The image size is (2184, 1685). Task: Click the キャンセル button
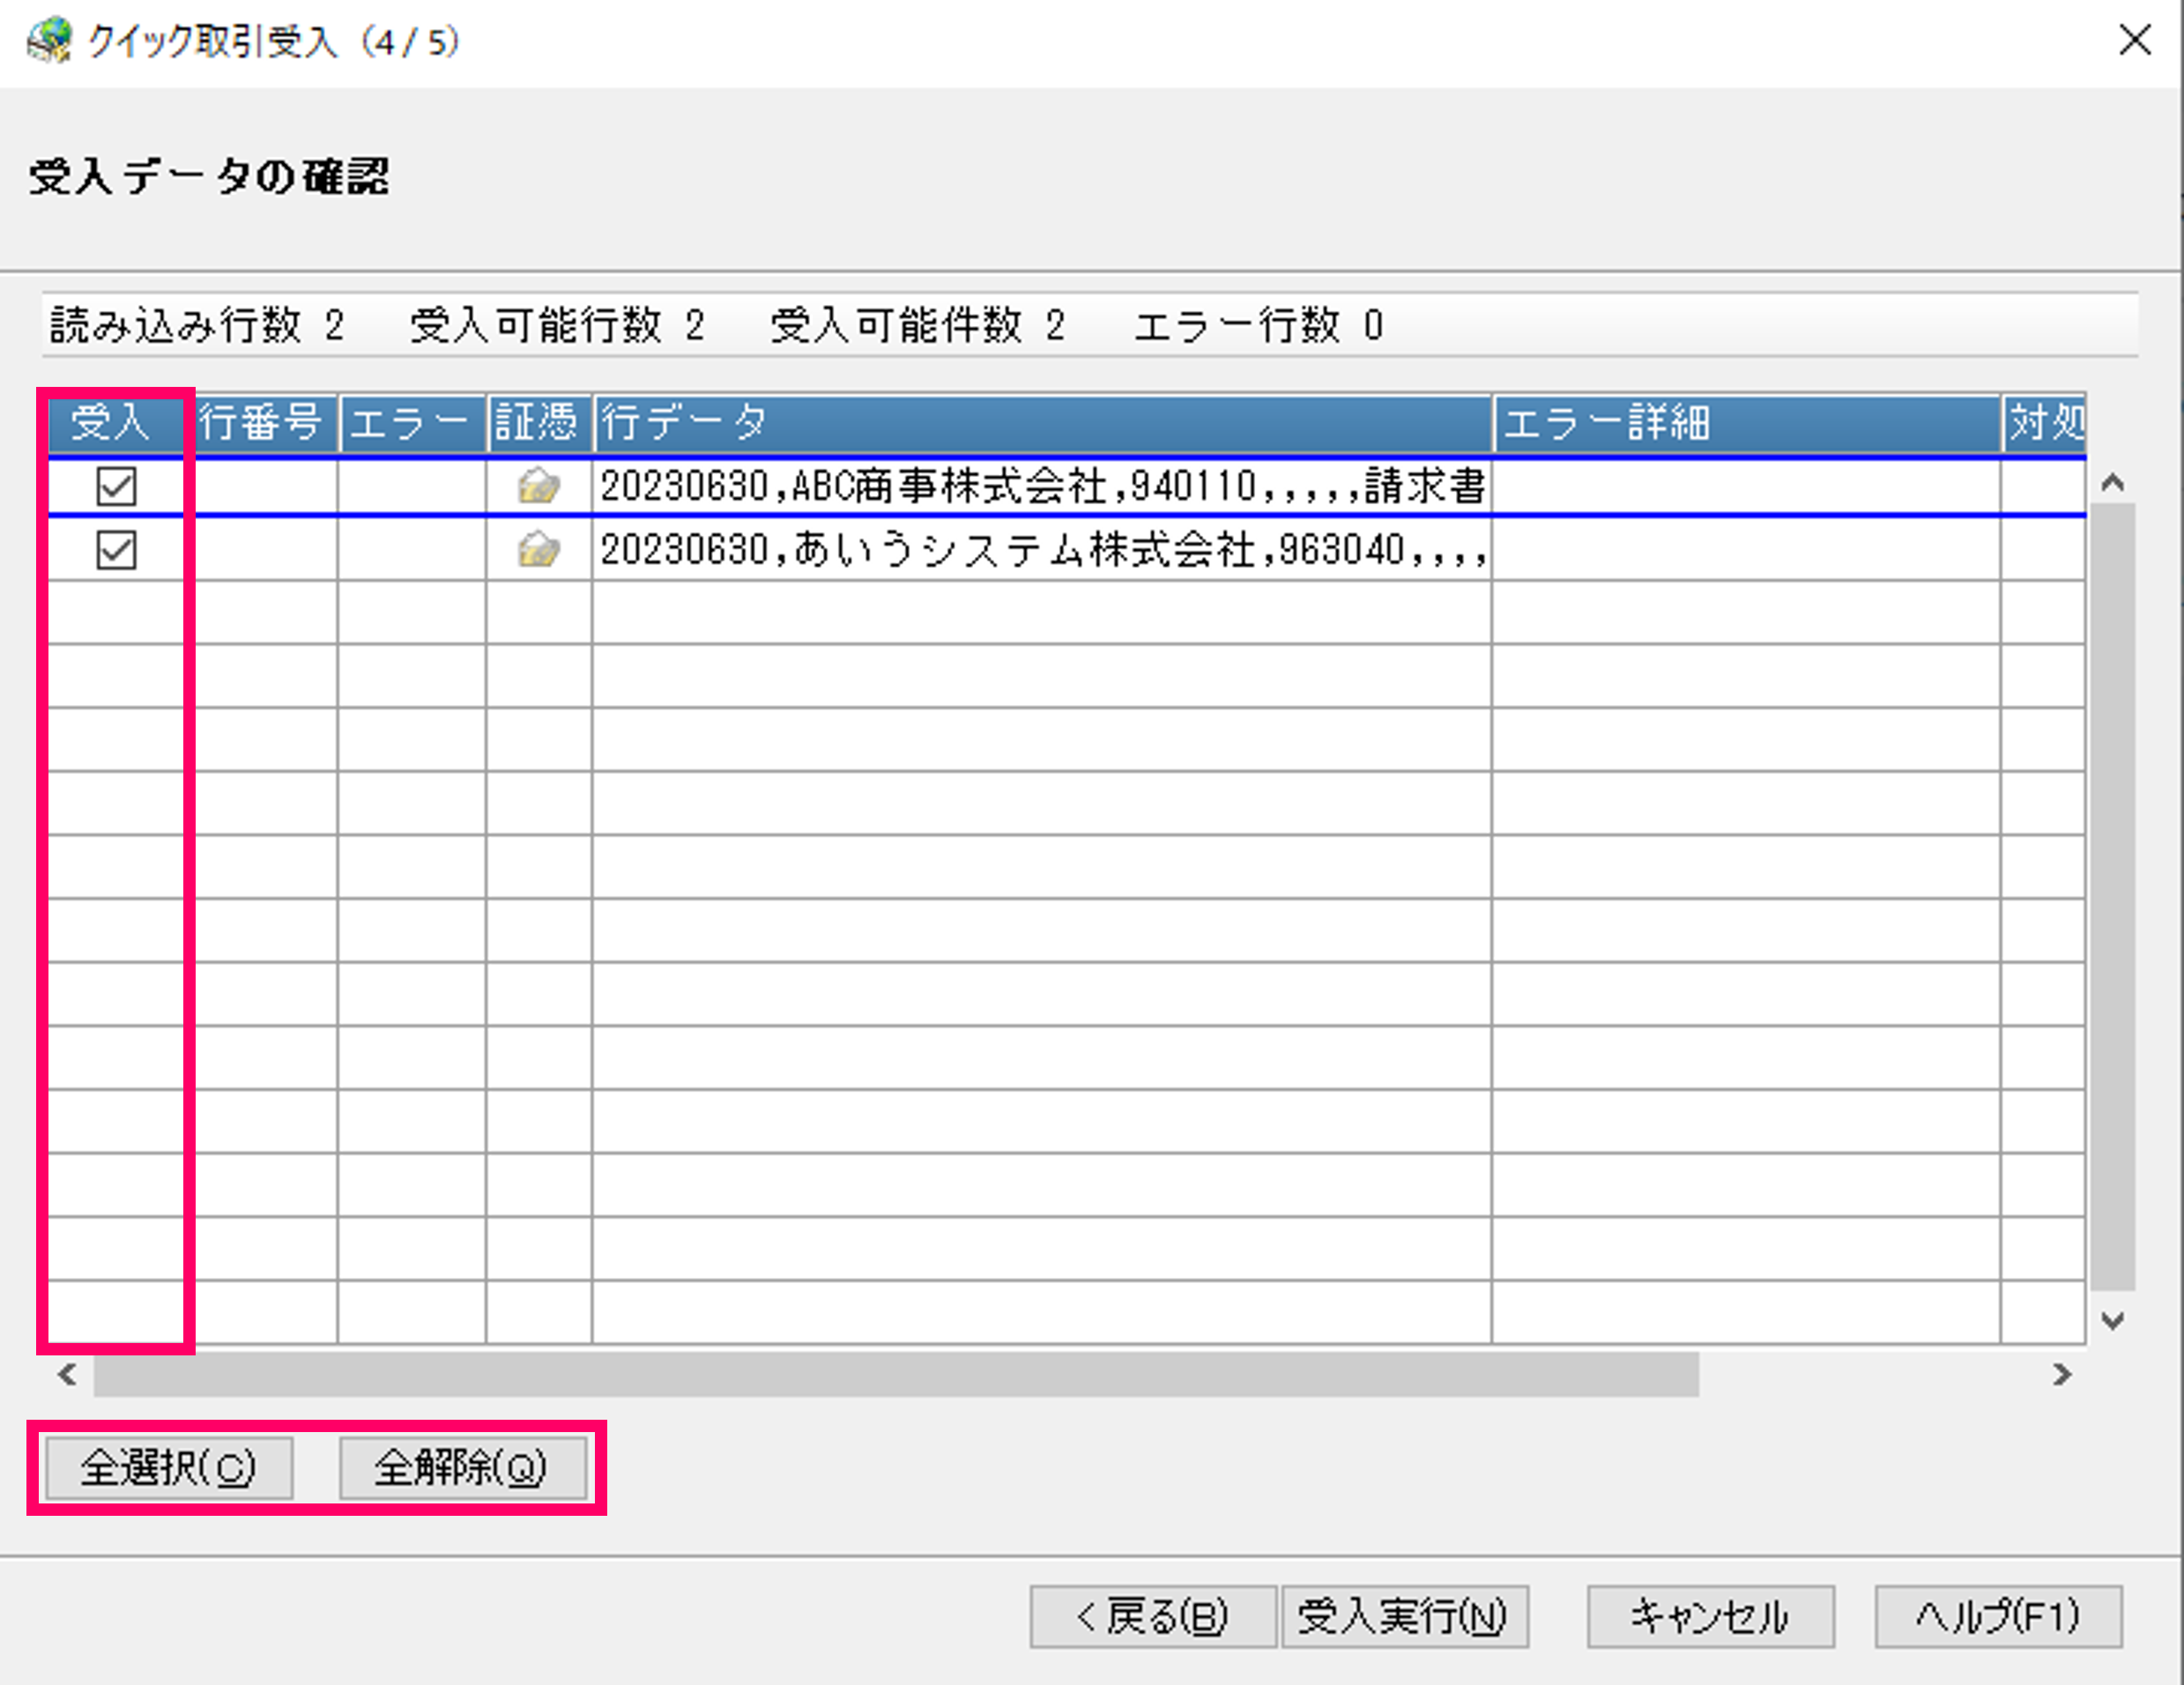pos(1709,1616)
